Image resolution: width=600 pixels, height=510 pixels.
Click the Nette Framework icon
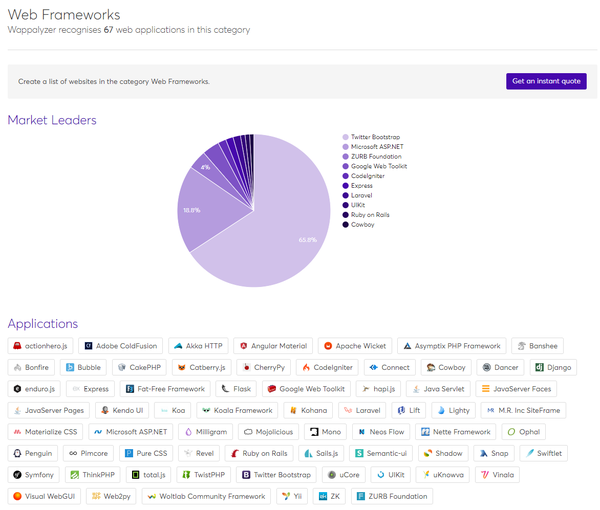tap(425, 432)
